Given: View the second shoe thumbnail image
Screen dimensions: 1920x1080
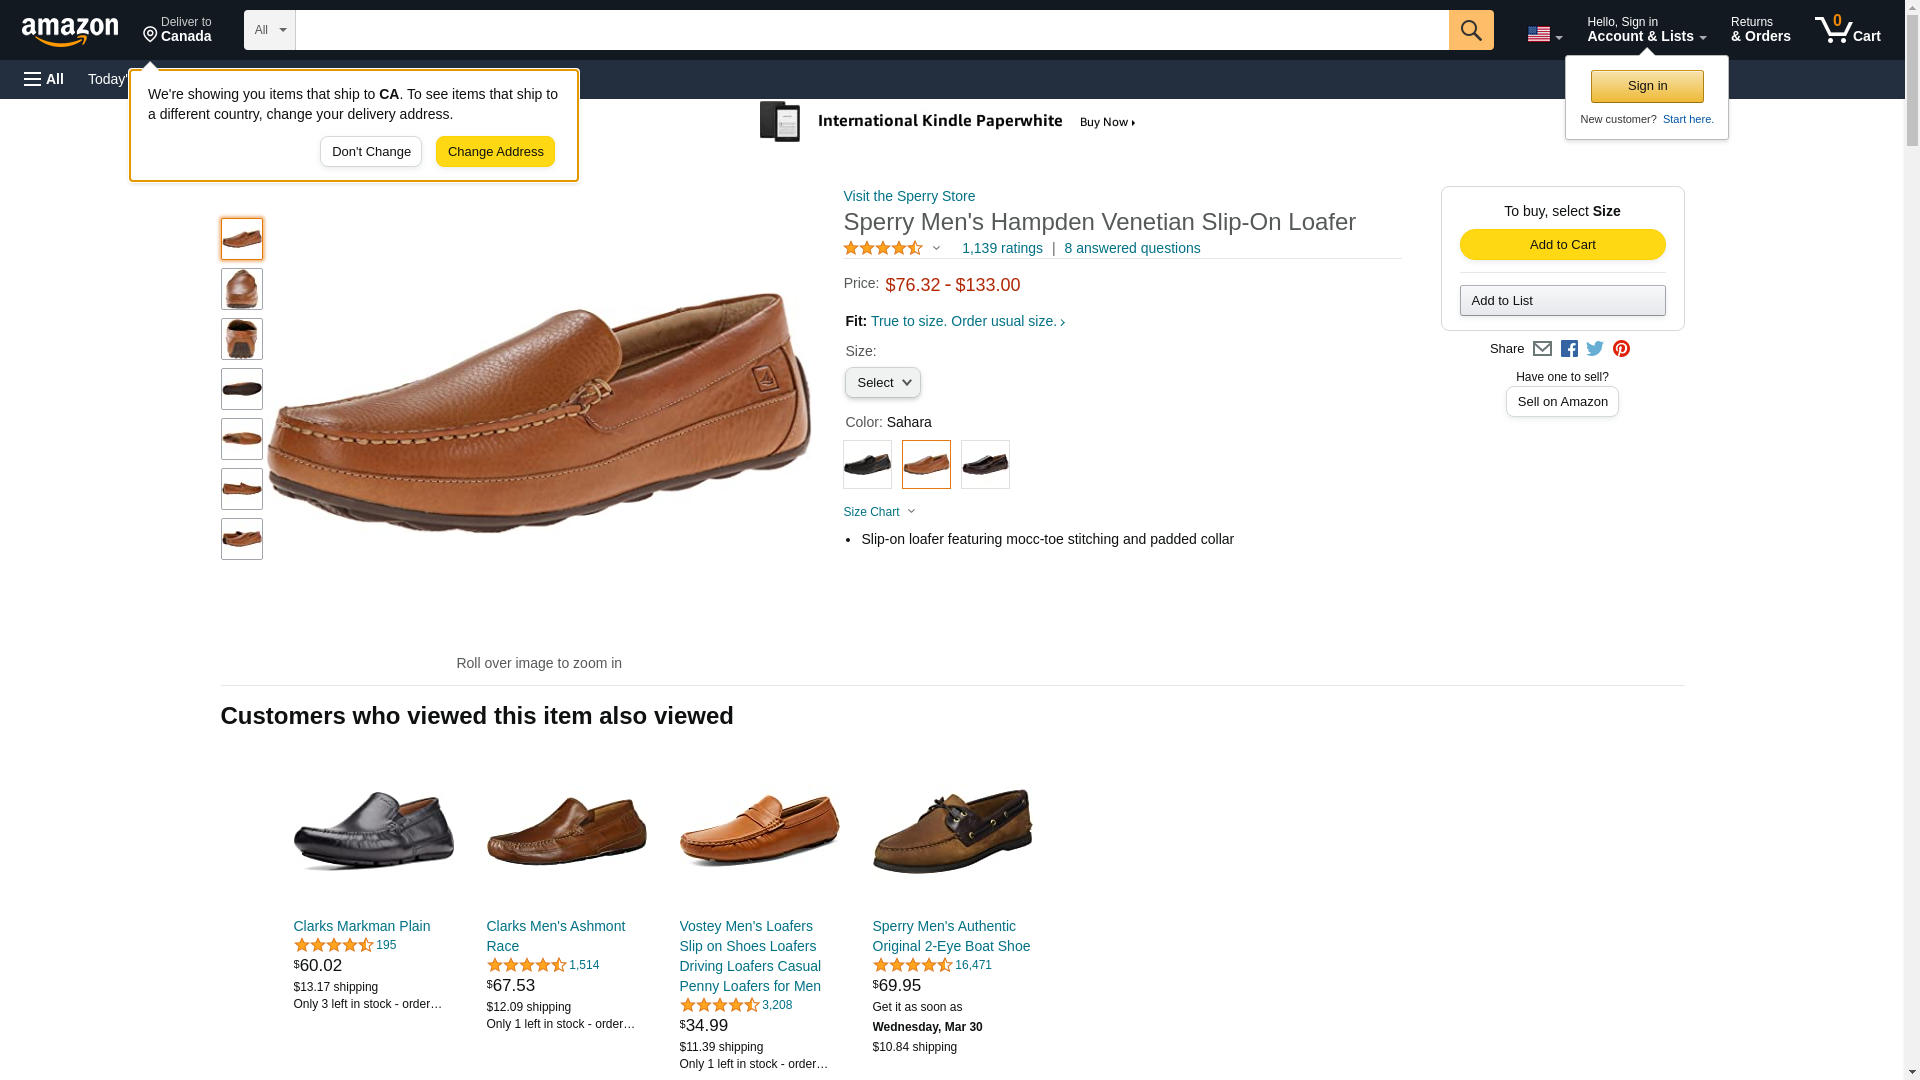Looking at the screenshot, I should click(x=241, y=289).
